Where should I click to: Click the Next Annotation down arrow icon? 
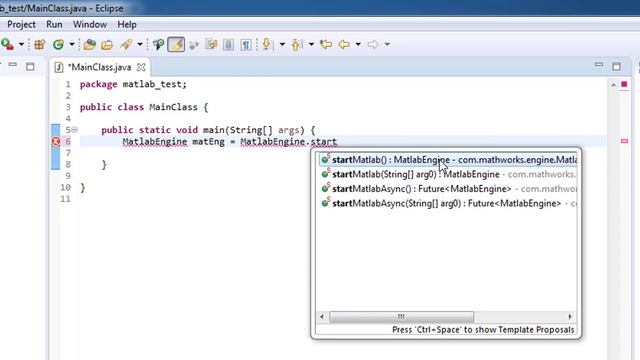pyautogui.click(x=267, y=44)
